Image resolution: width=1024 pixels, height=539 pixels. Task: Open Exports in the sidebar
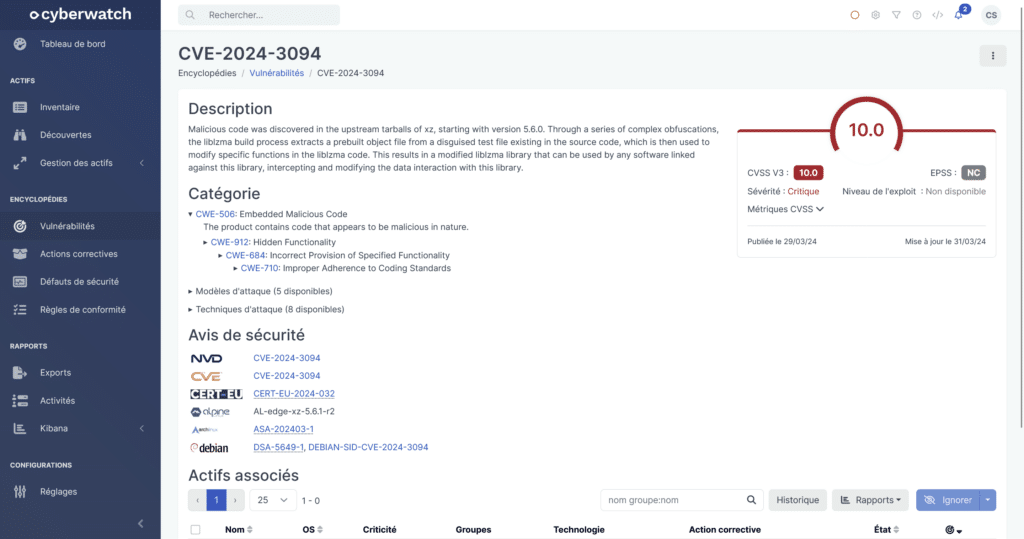[56, 372]
